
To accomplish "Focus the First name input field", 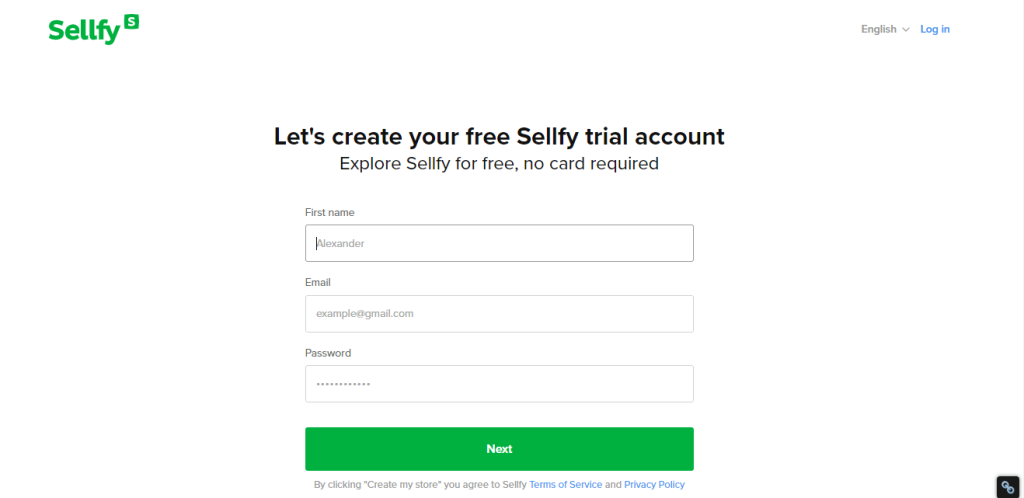I will click(499, 243).
